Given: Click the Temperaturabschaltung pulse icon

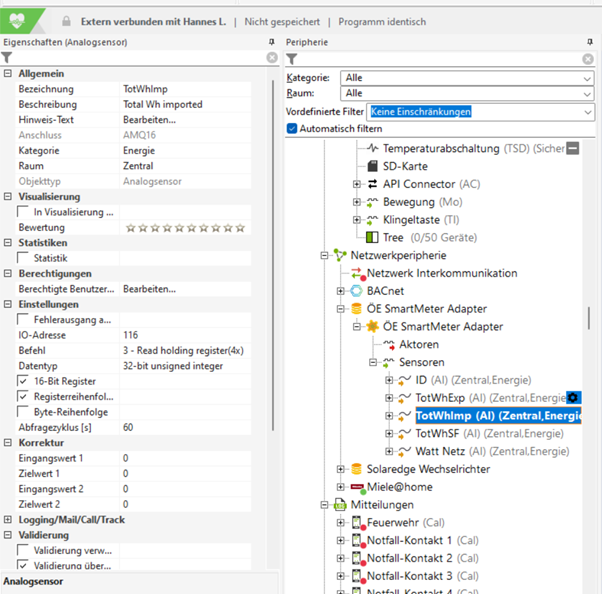Looking at the screenshot, I should 372,148.
